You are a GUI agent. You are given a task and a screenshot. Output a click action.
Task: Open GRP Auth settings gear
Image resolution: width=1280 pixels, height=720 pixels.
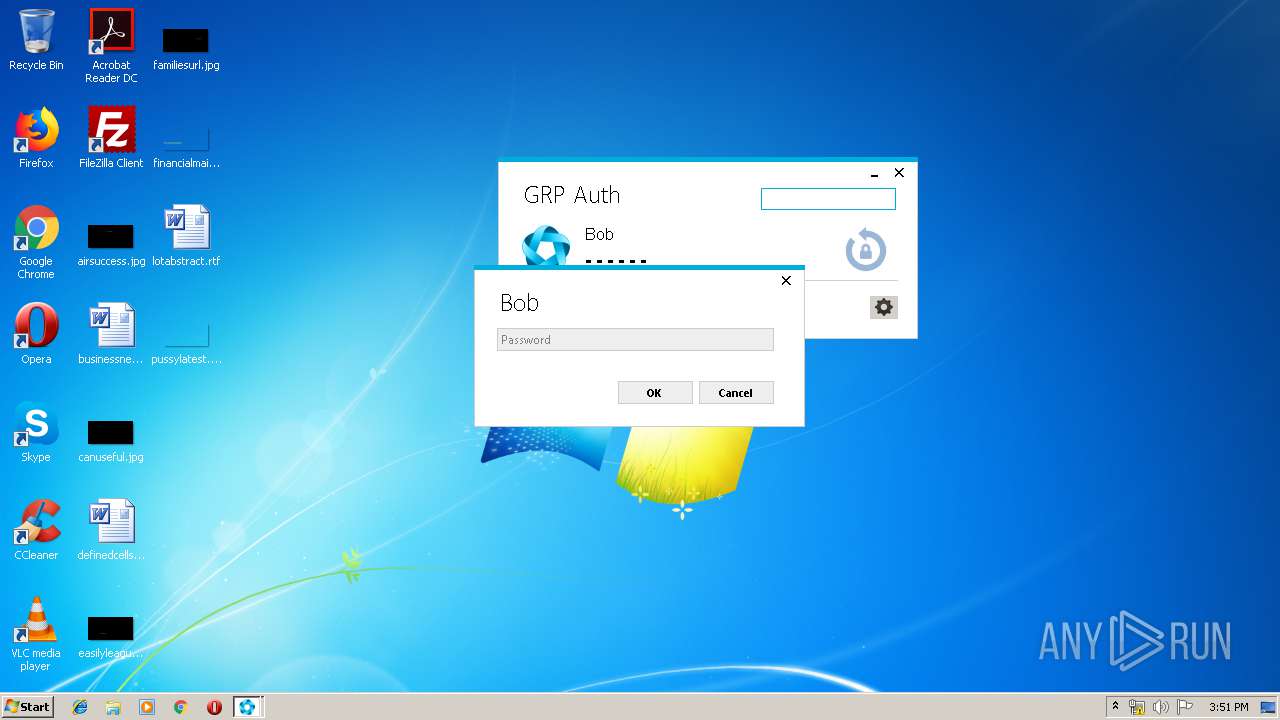click(884, 307)
